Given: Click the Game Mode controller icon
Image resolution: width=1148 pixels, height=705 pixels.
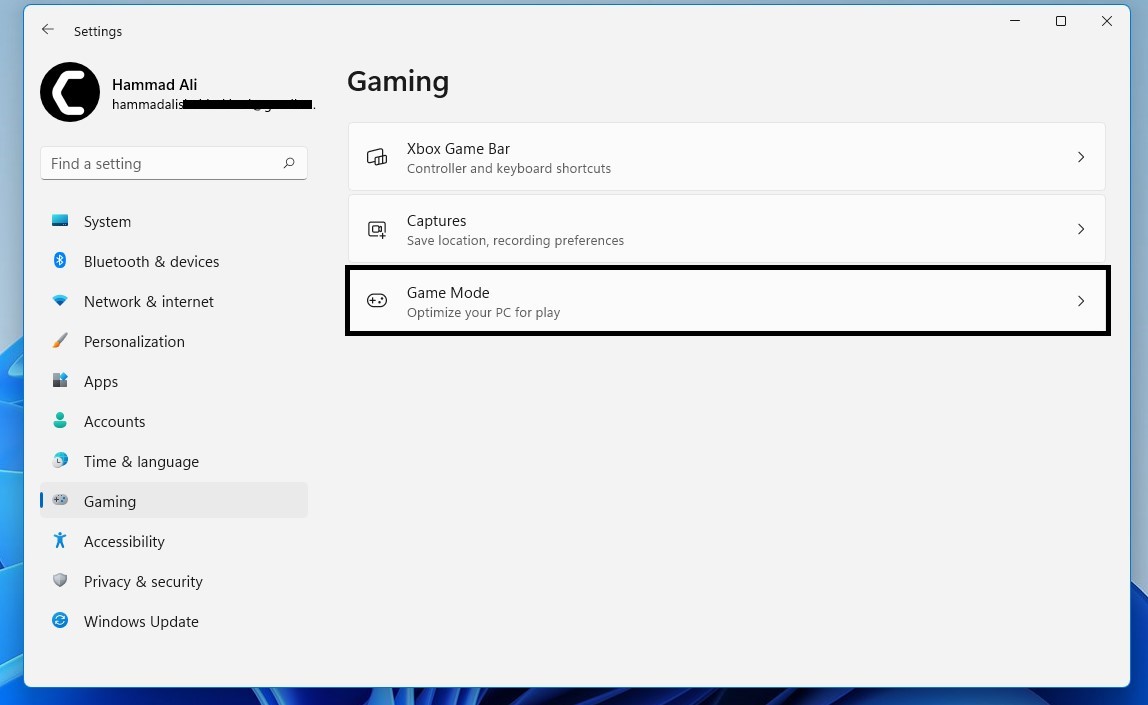Looking at the screenshot, I should tap(377, 301).
